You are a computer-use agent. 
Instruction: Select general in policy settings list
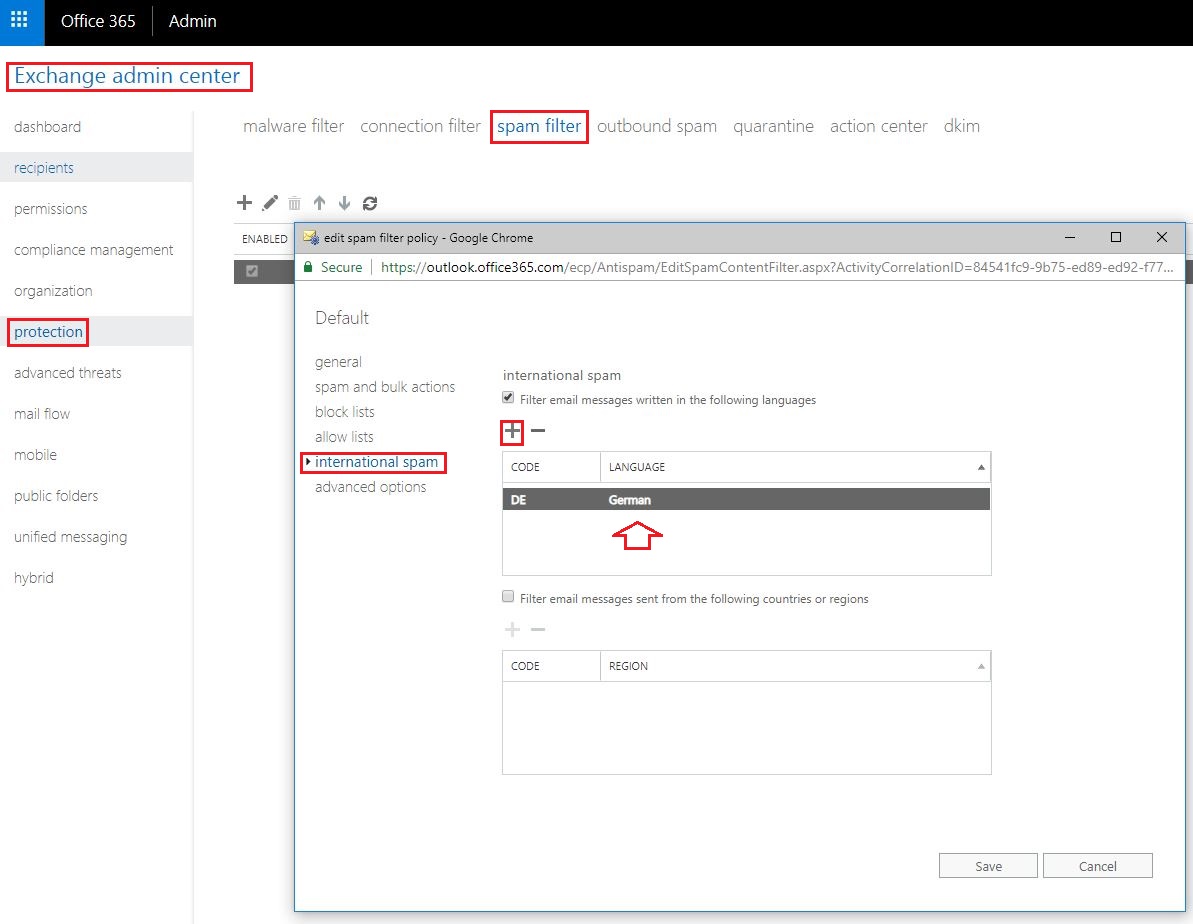[x=339, y=362]
